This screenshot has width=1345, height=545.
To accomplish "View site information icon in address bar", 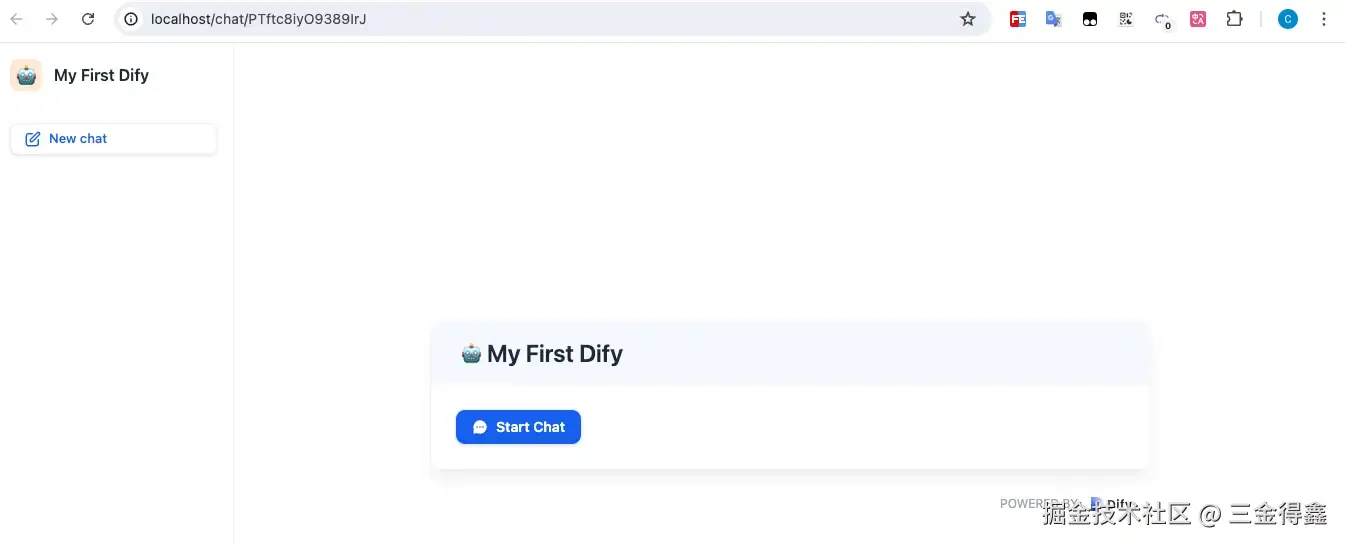I will (131, 19).
